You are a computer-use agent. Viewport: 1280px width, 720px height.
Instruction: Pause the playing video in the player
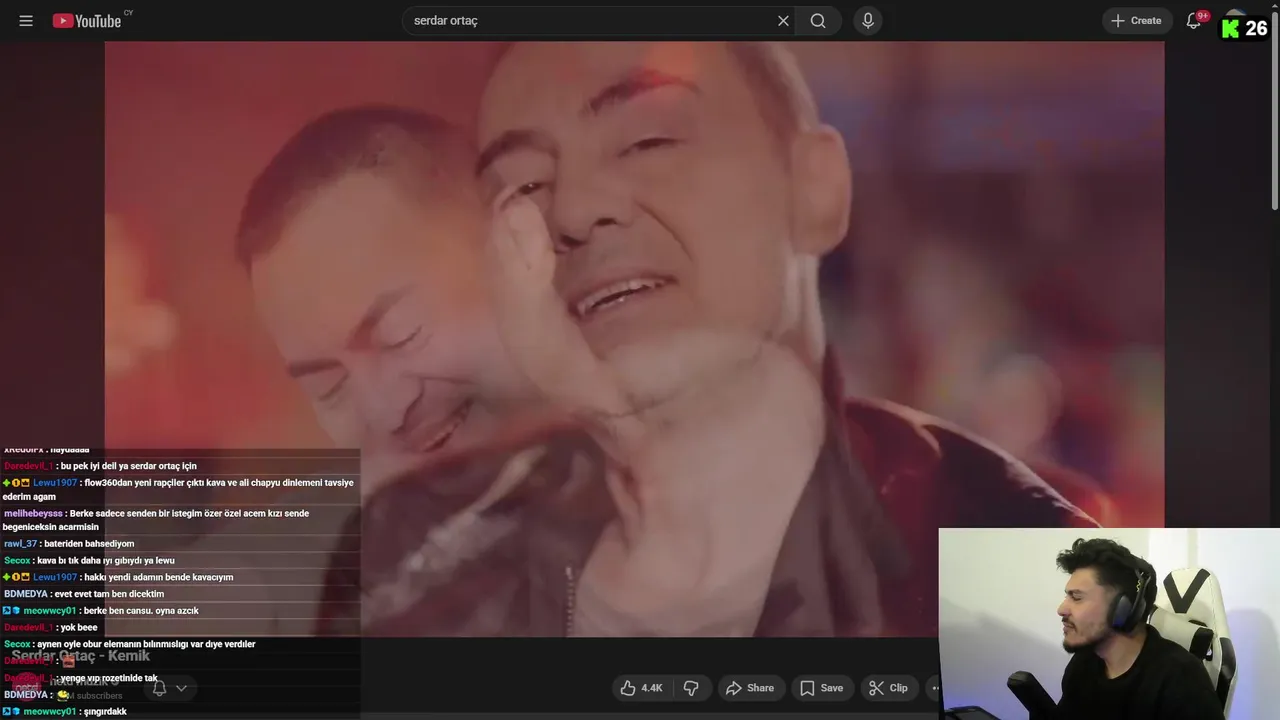(634, 338)
